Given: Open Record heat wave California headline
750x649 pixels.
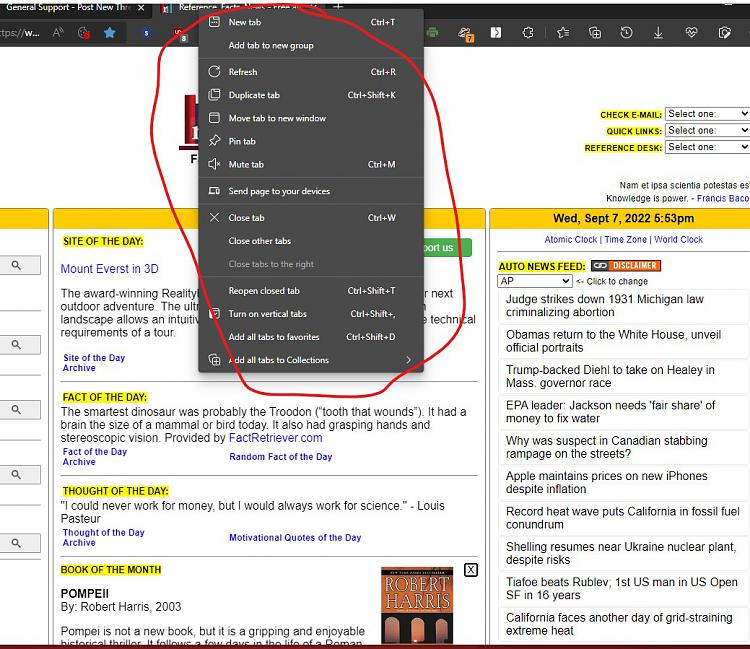Looking at the screenshot, I should (x=623, y=518).
